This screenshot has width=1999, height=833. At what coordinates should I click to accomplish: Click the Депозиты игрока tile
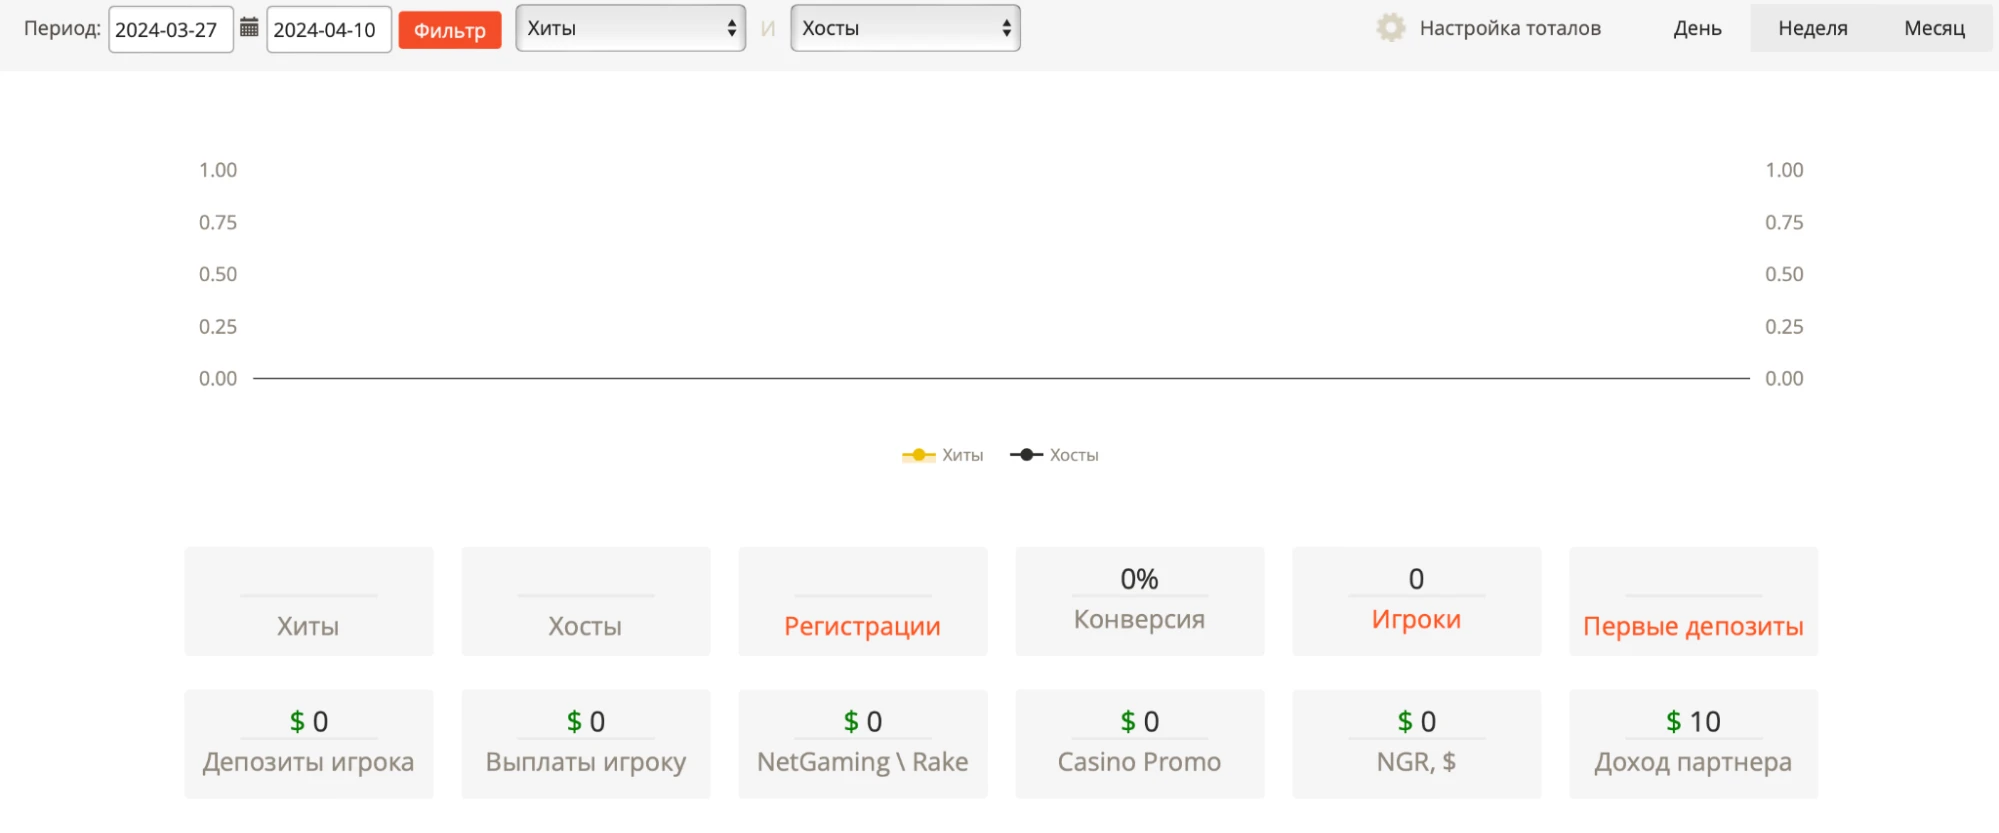(x=309, y=744)
